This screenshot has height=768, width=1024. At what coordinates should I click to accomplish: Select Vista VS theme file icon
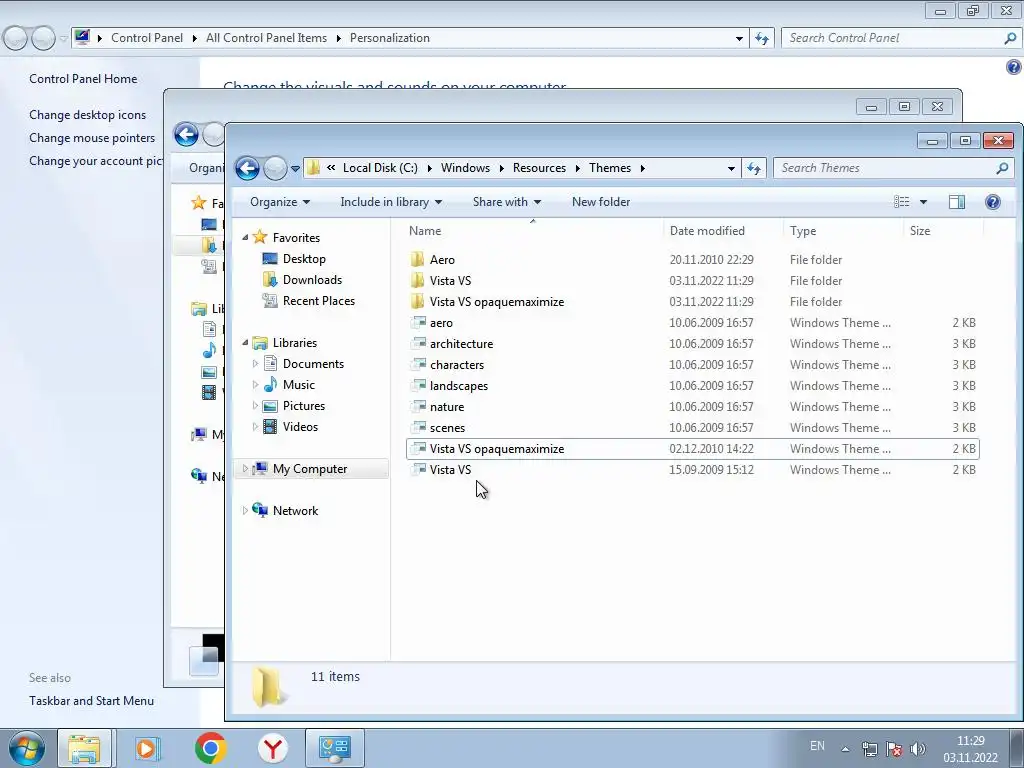418,470
